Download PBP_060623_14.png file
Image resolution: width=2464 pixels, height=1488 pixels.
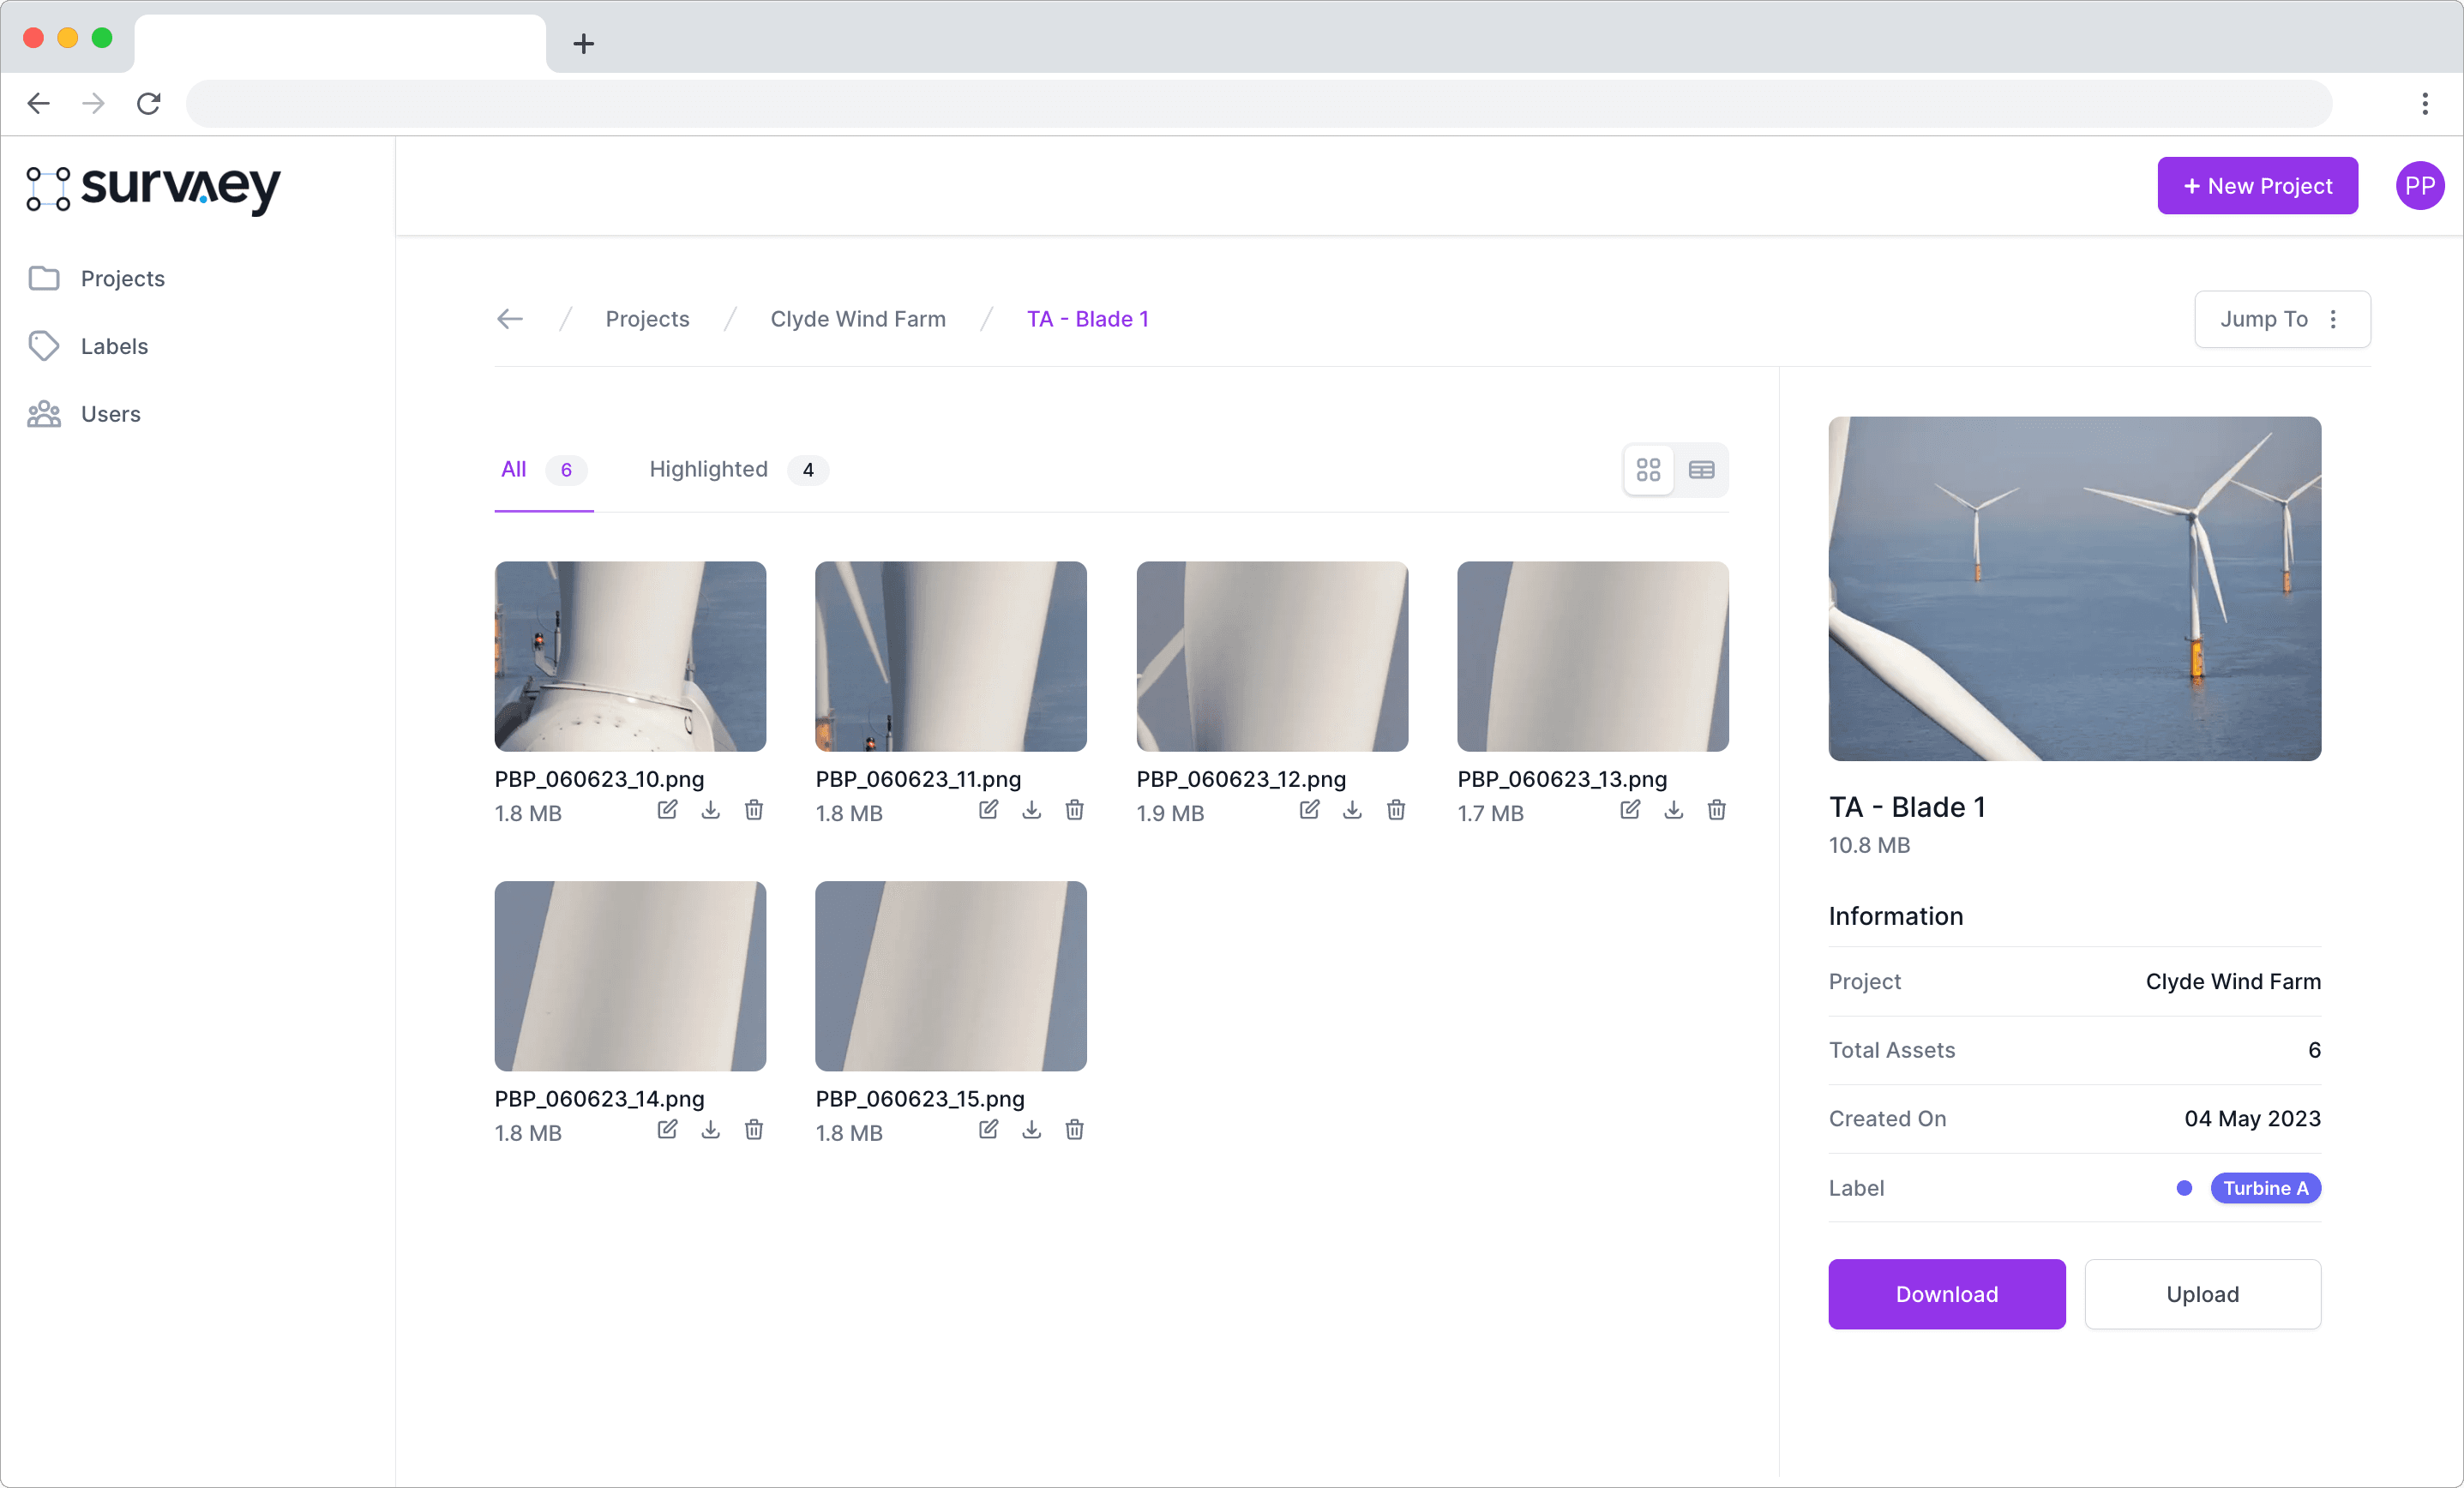click(710, 1130)
